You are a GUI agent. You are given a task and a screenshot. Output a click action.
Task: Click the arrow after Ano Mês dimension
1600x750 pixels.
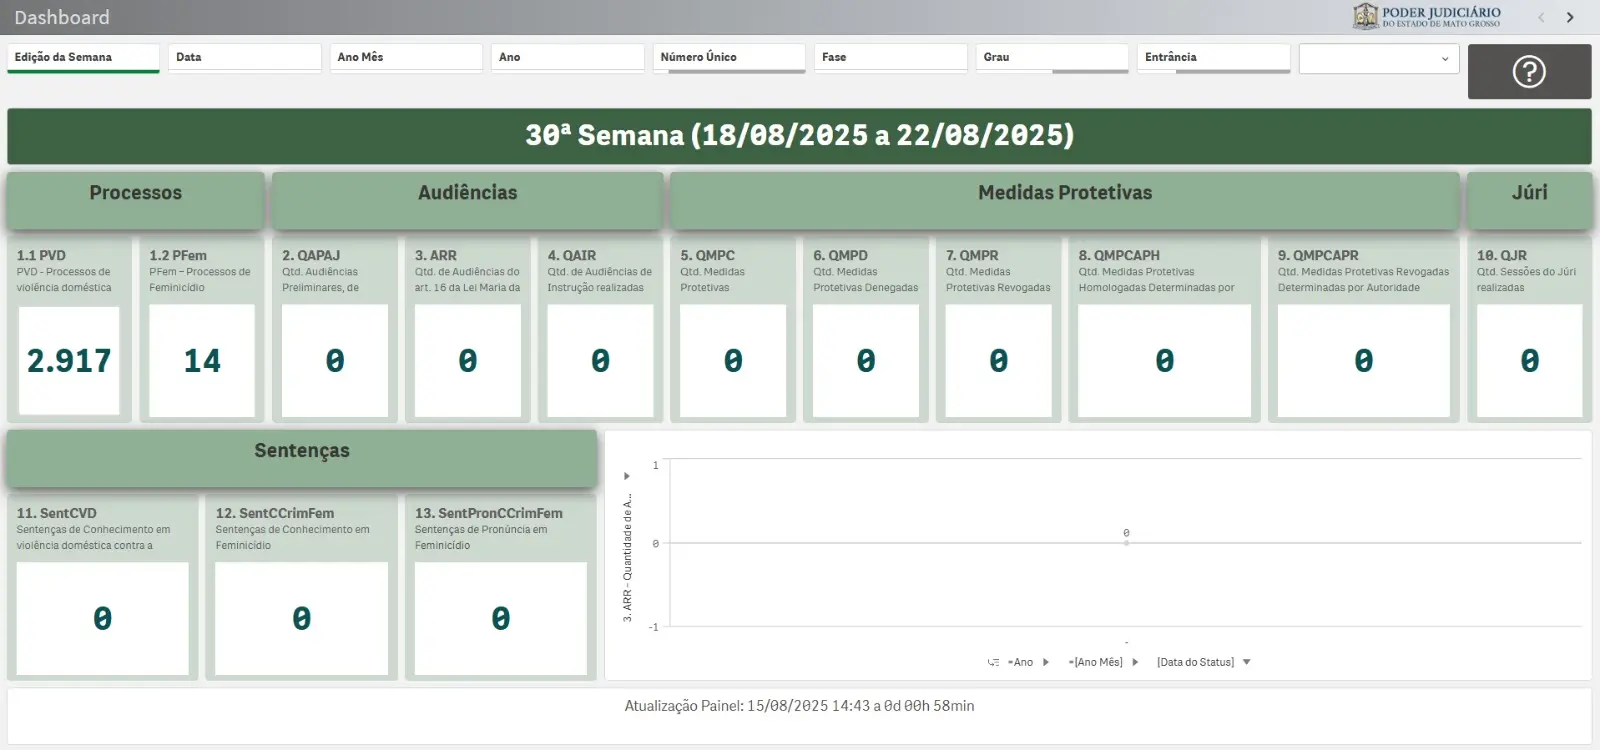pyautogui.click(x=1135, y=662)
